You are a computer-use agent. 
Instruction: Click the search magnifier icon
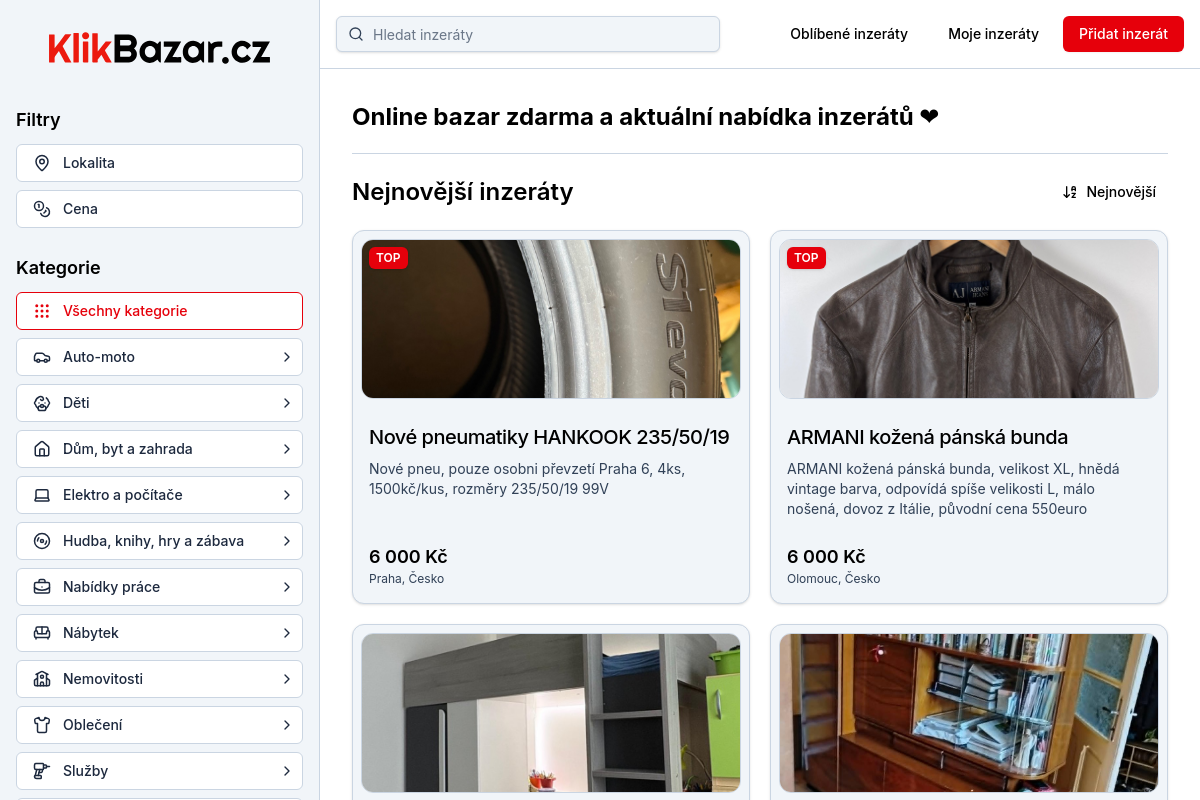(356, 34)
